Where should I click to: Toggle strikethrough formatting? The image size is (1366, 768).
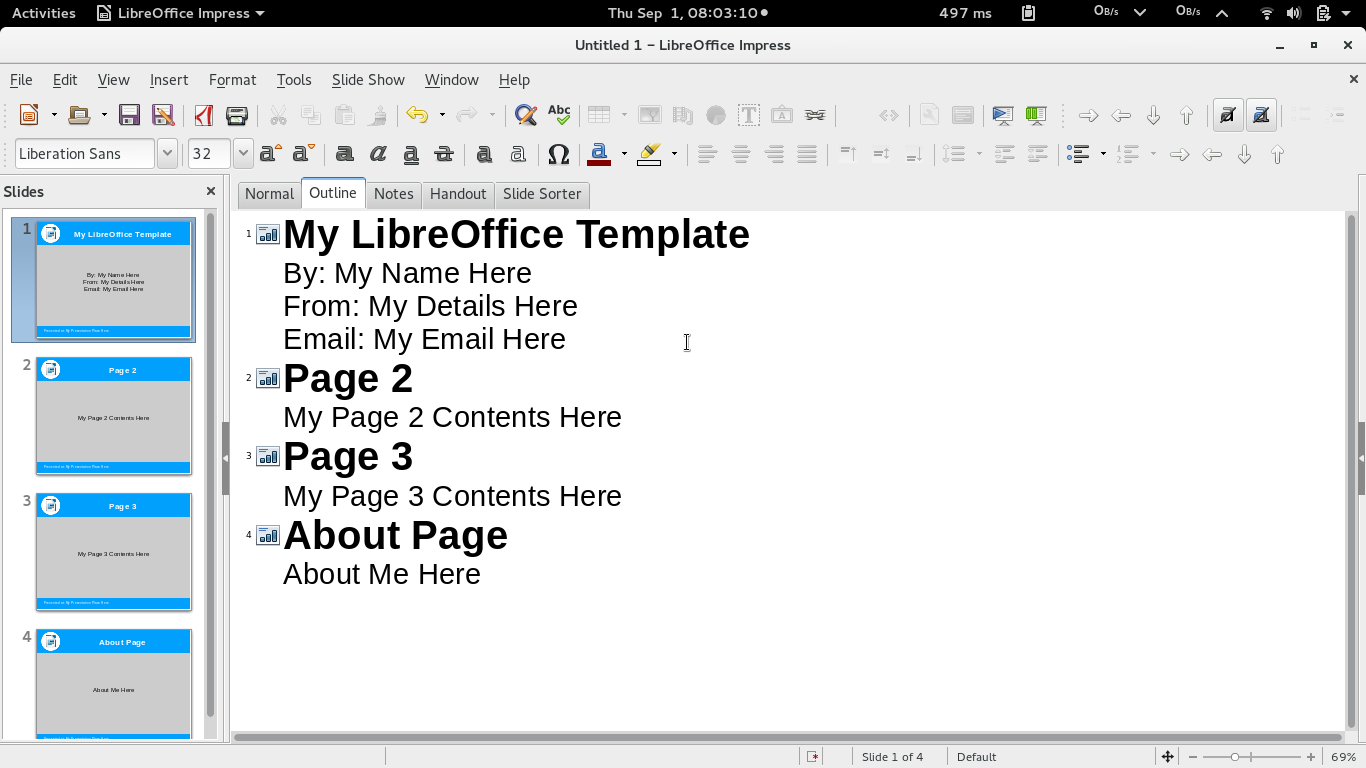coord(444,154)
